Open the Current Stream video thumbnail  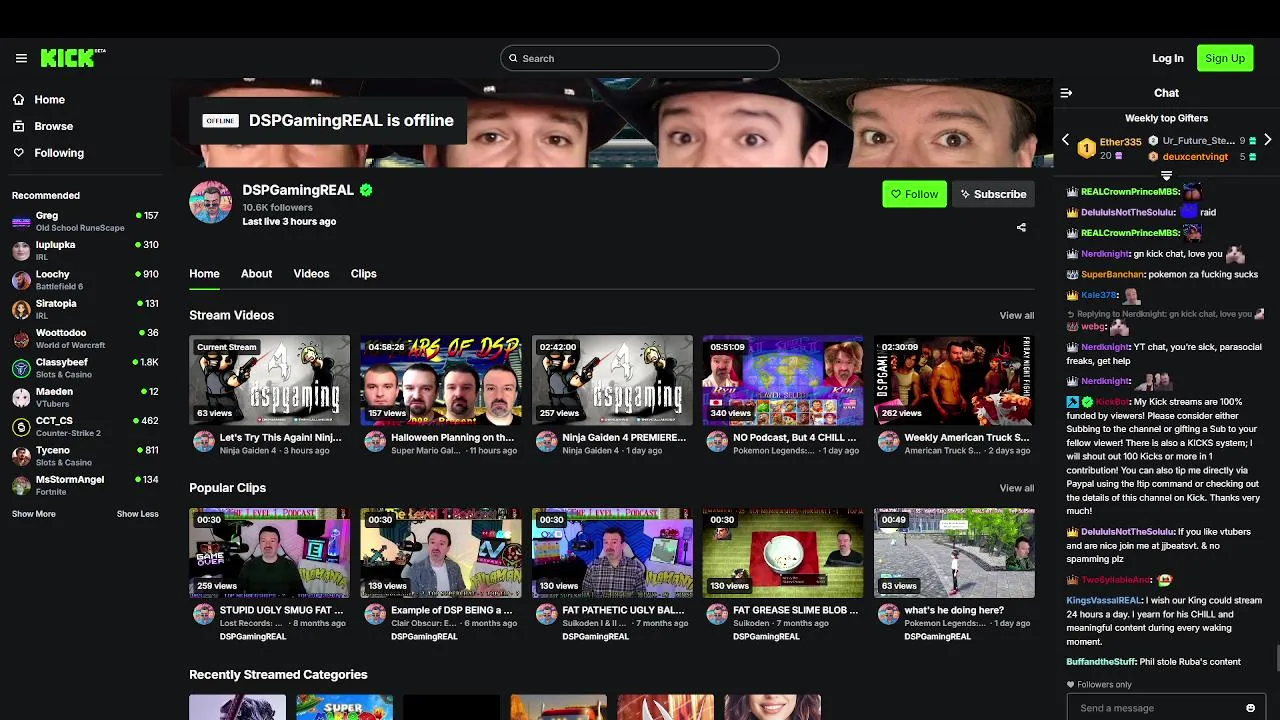pyautogui.click(x=269, y=380)
